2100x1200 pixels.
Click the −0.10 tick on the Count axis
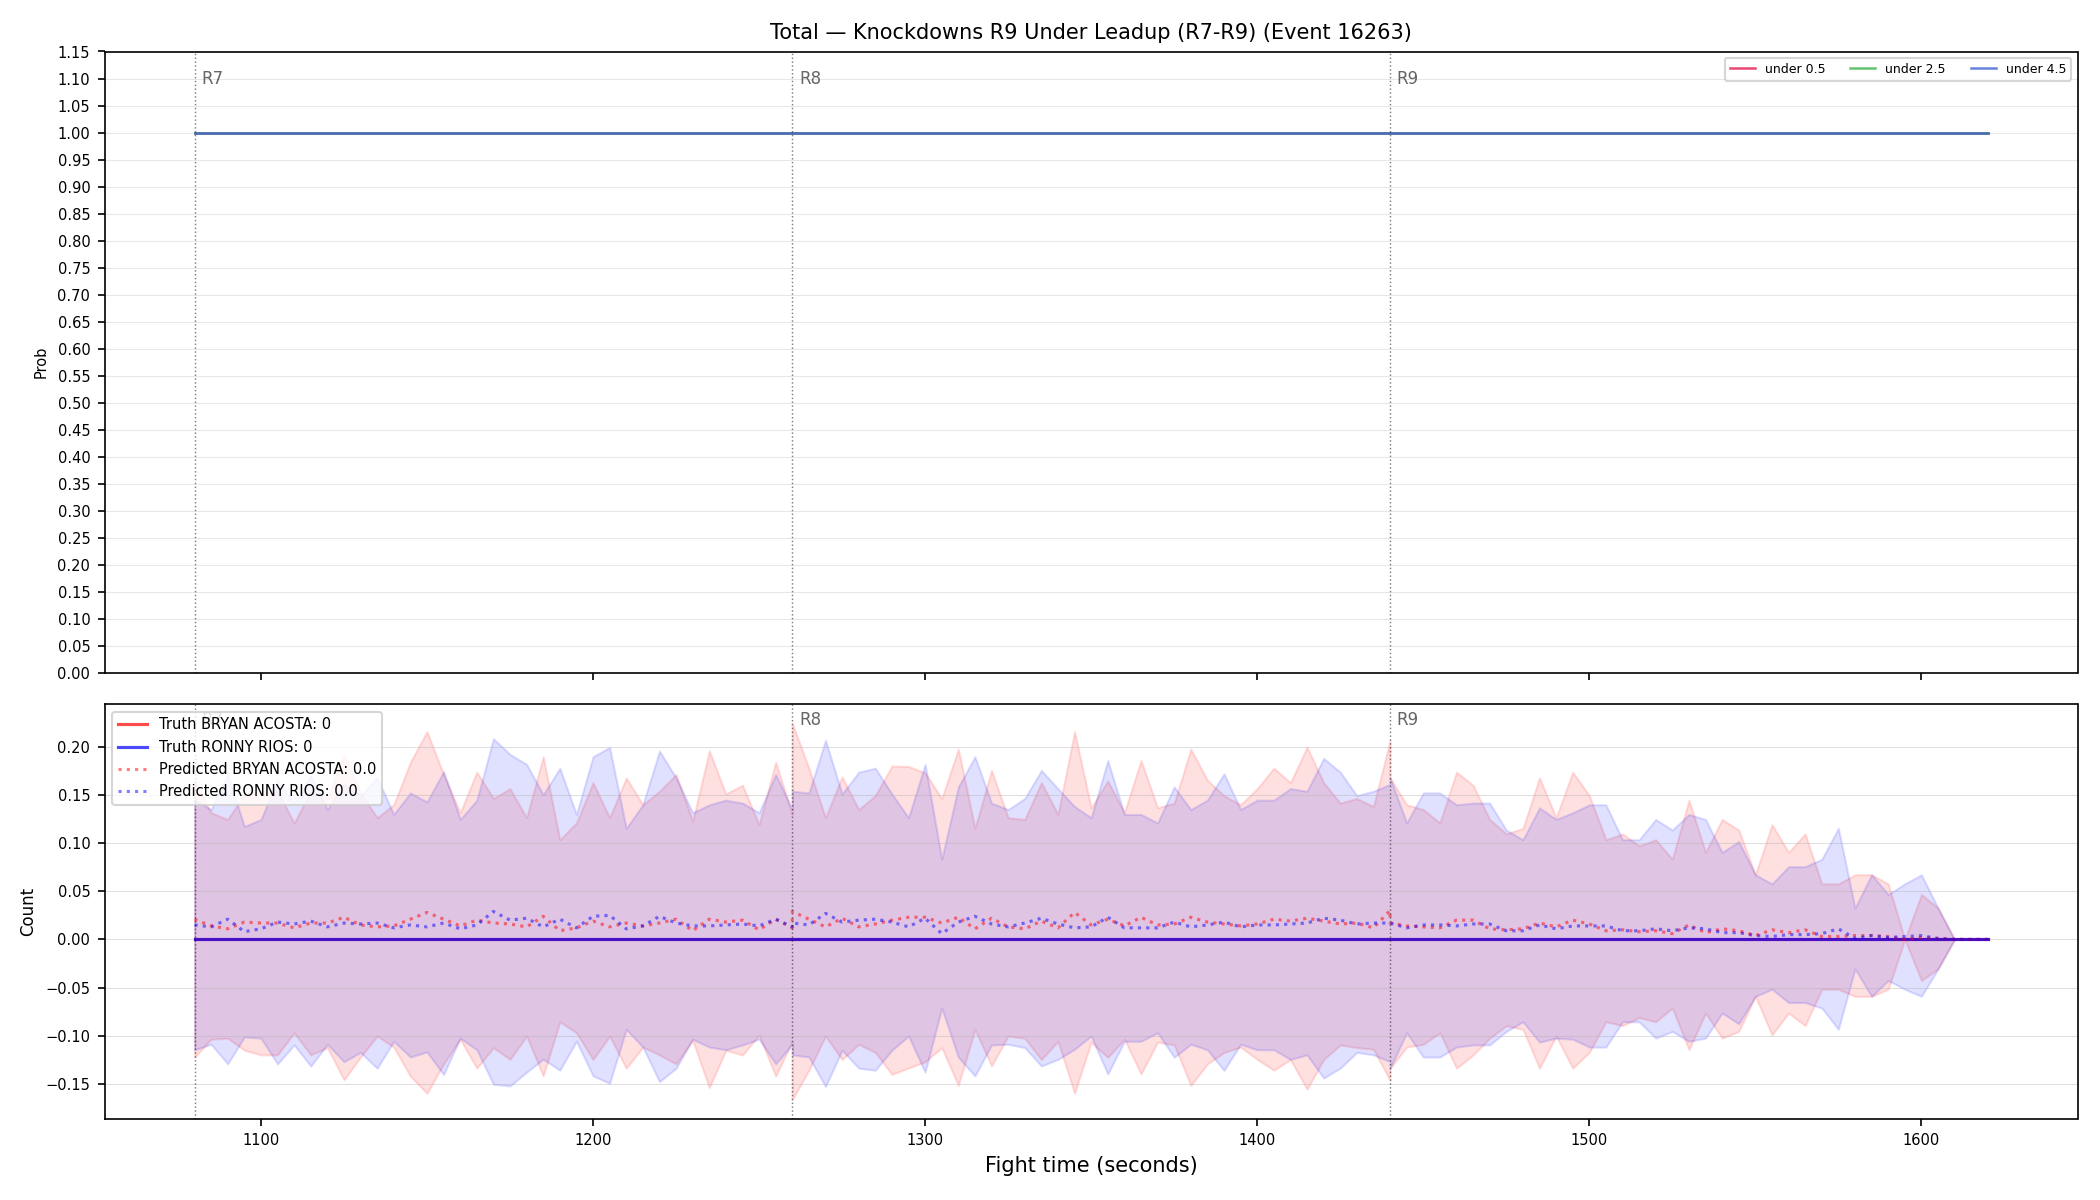click(x=68, y=1037)
